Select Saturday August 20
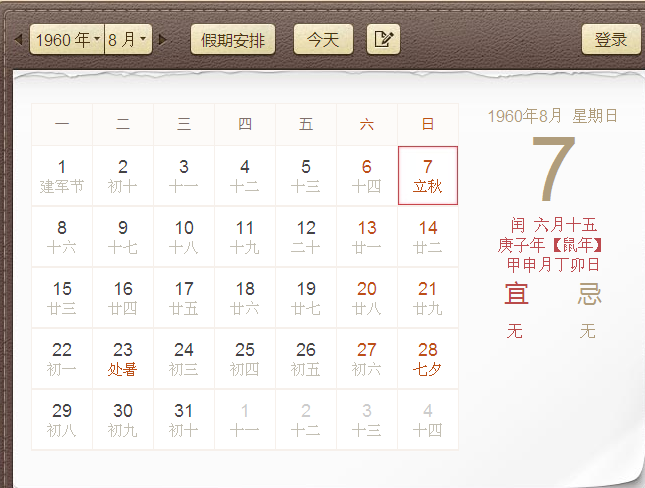The height and width of the screenshot is (488, 645). click(x=367, y=298)
